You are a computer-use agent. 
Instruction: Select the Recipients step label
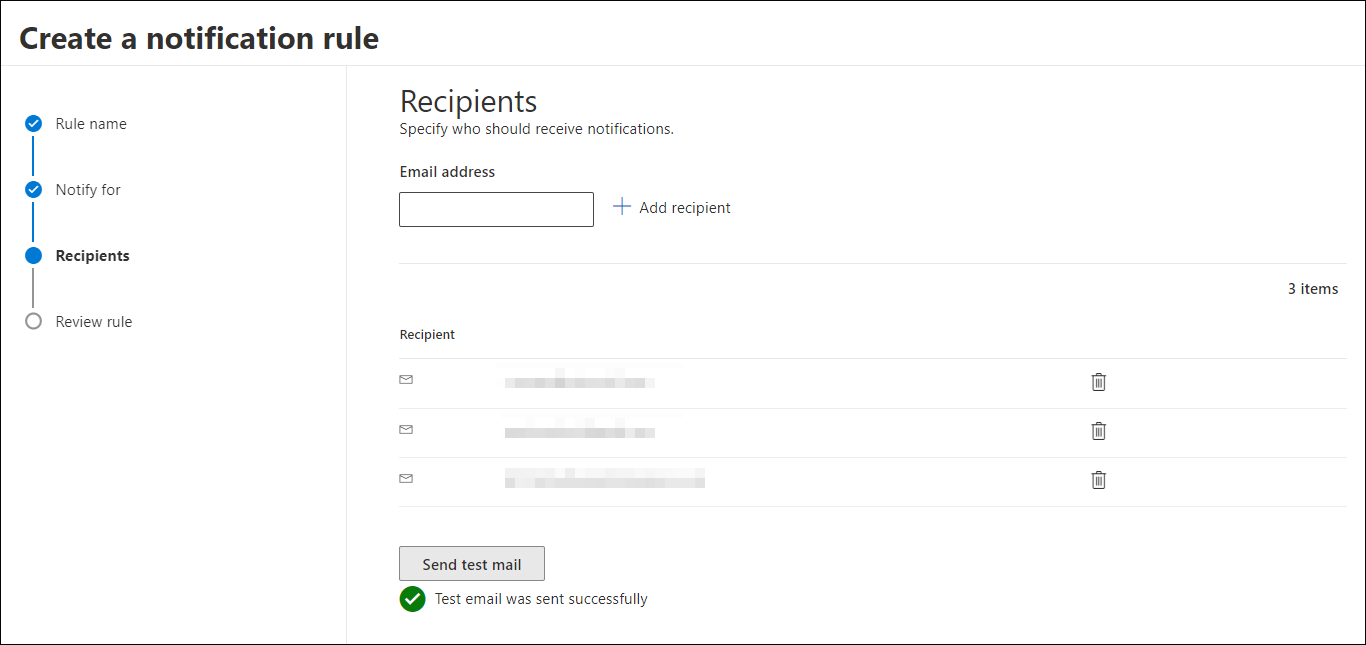pyautogui.click(x=93, y=256)
